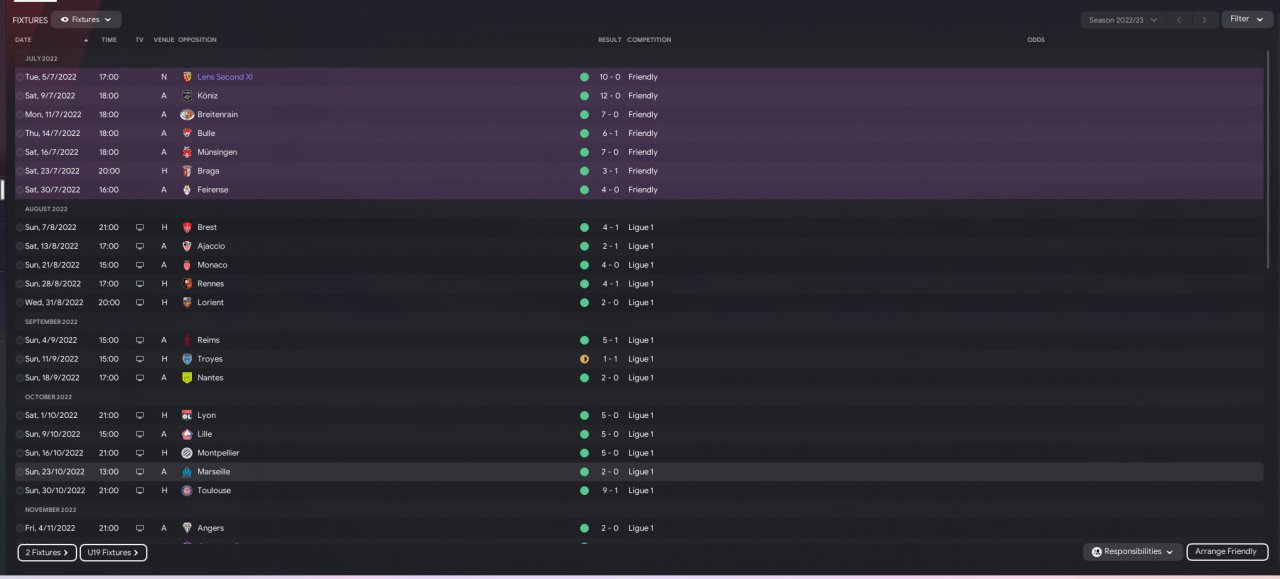Open the Filter dropdown
This screenshot has width=1280, height=579.
[x=1246, y=19]
